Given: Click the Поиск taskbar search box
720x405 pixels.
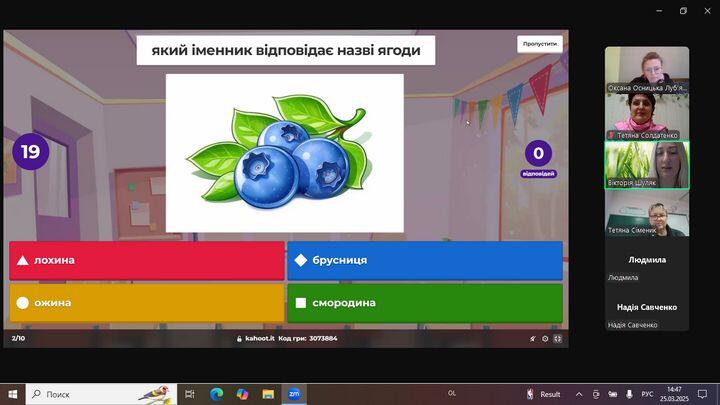Looking at the screenshot, I should (x=101, y=394).
